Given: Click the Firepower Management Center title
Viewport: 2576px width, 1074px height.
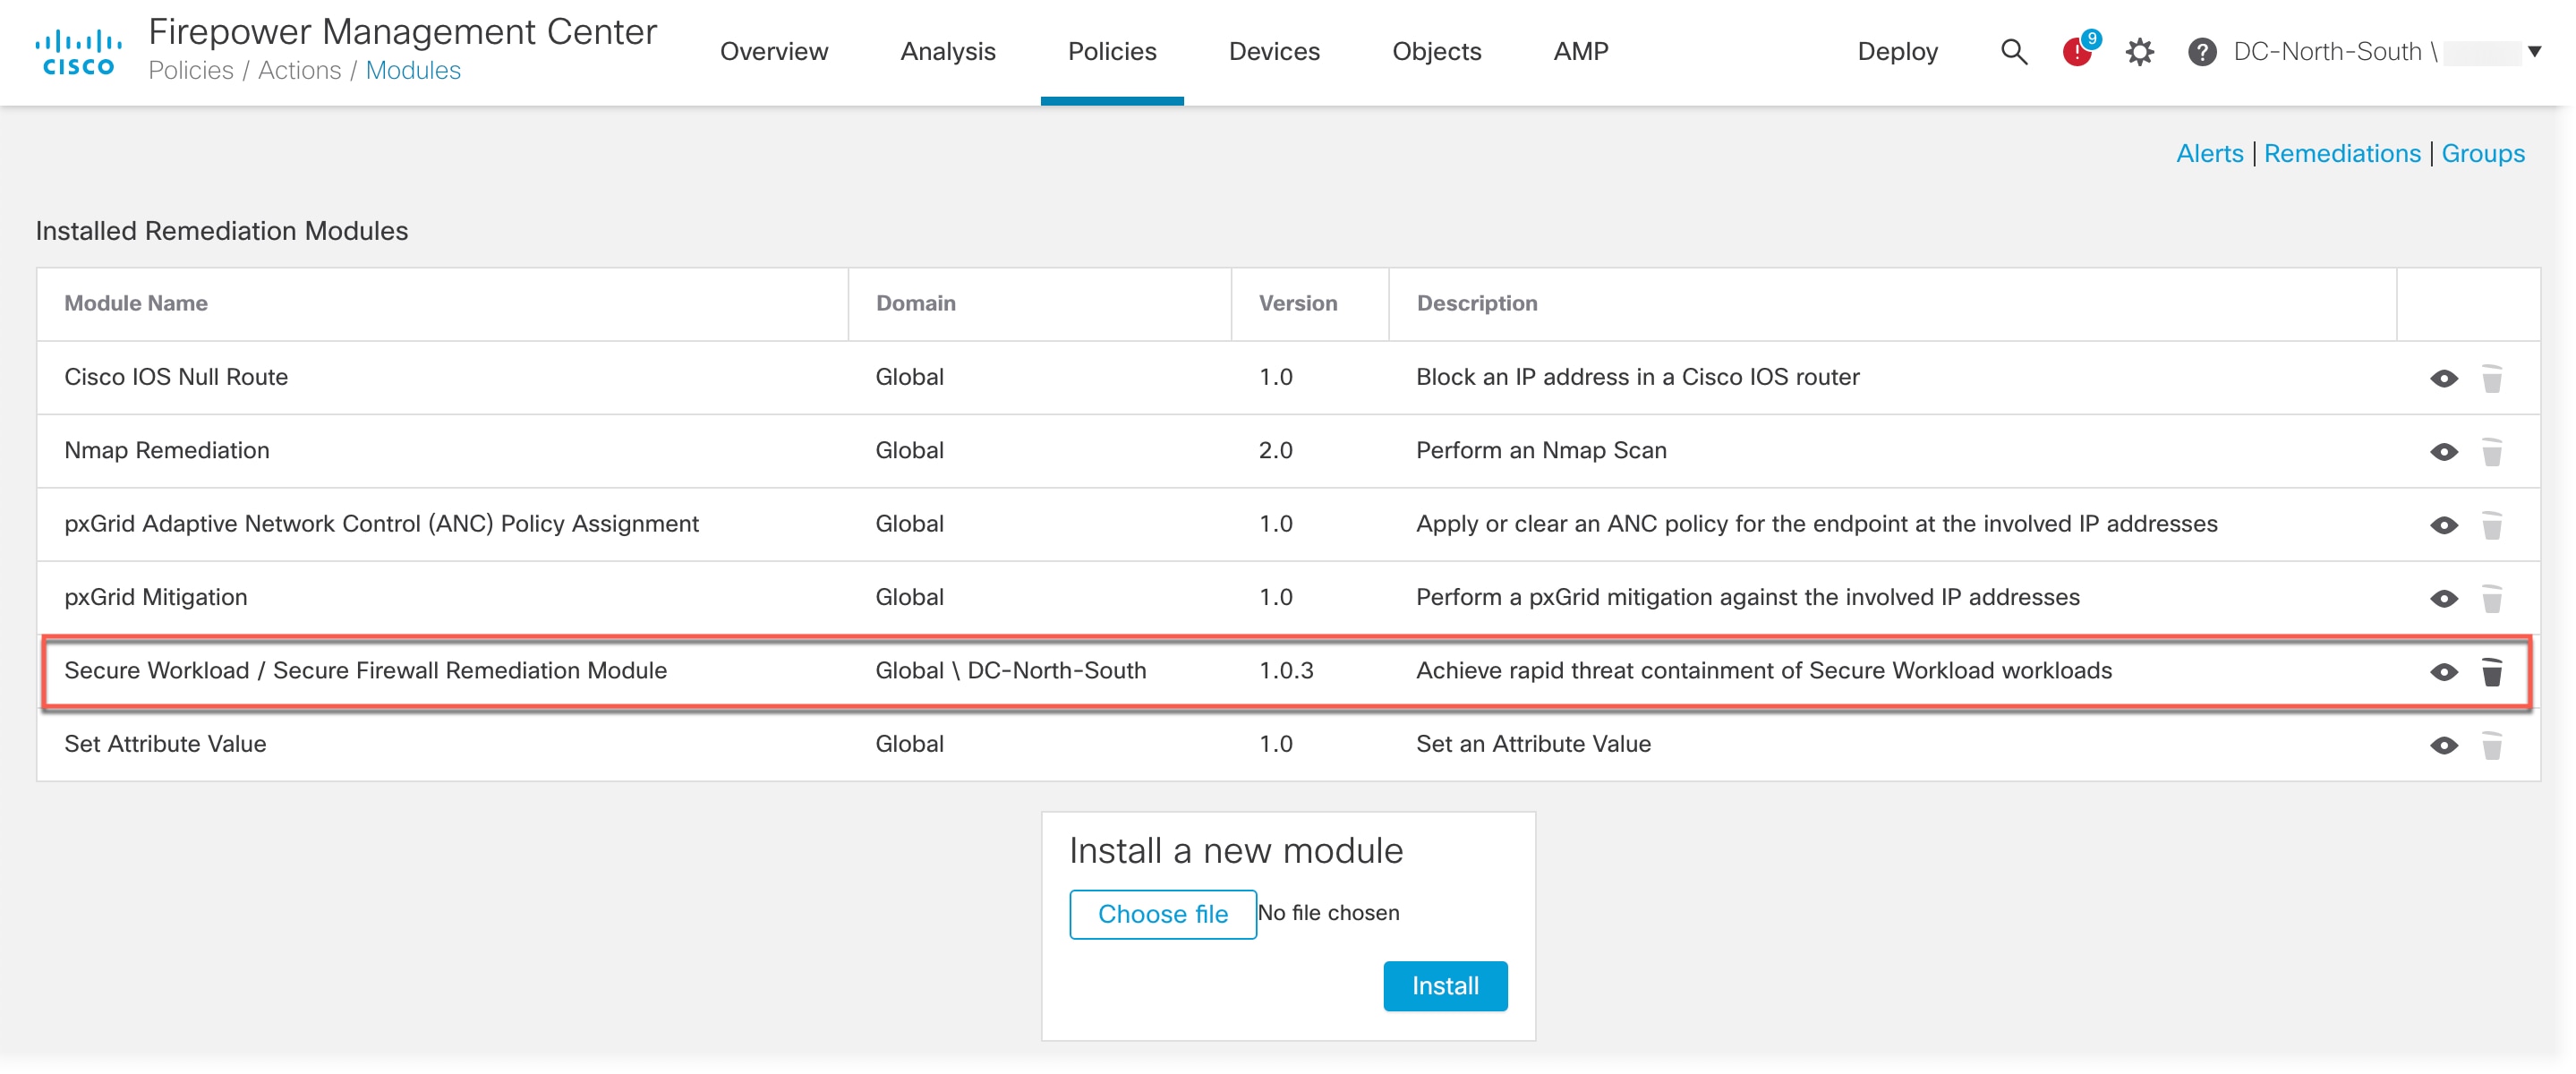Looking at the screenshot, I should coord(402,31).
